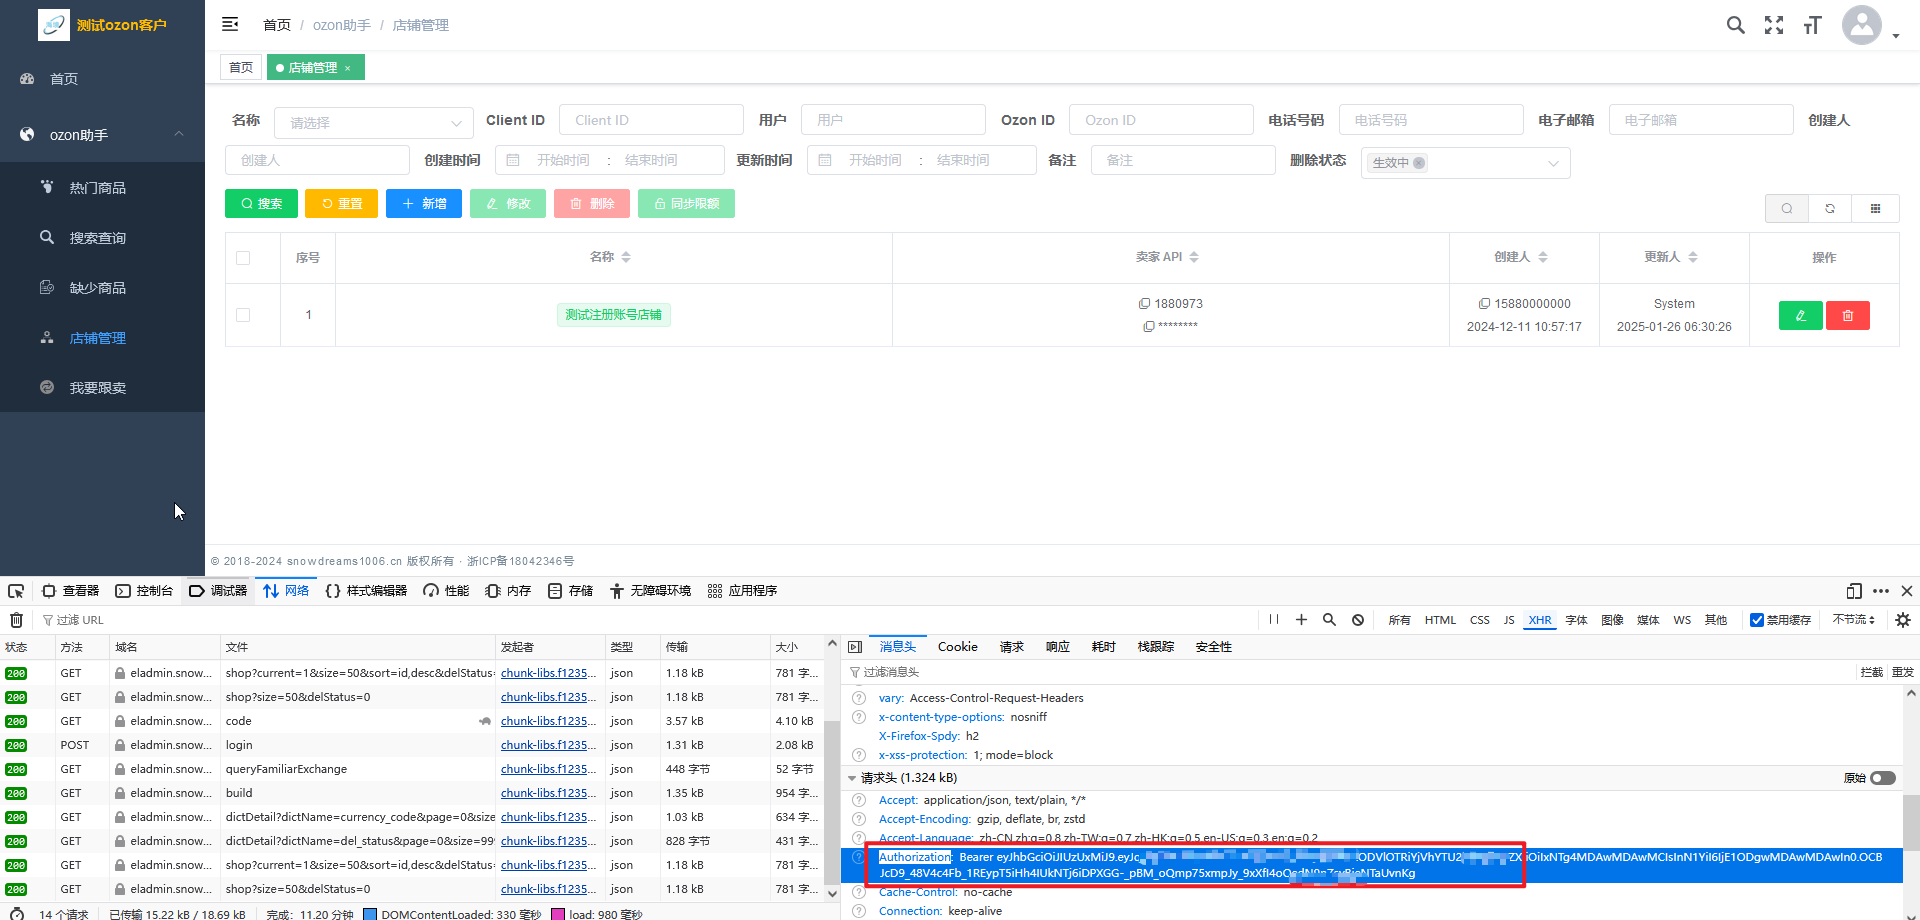Copy the seller API ID 1880973
The width and height of the screenshot is (1920, 920).
click(1144, 304)
